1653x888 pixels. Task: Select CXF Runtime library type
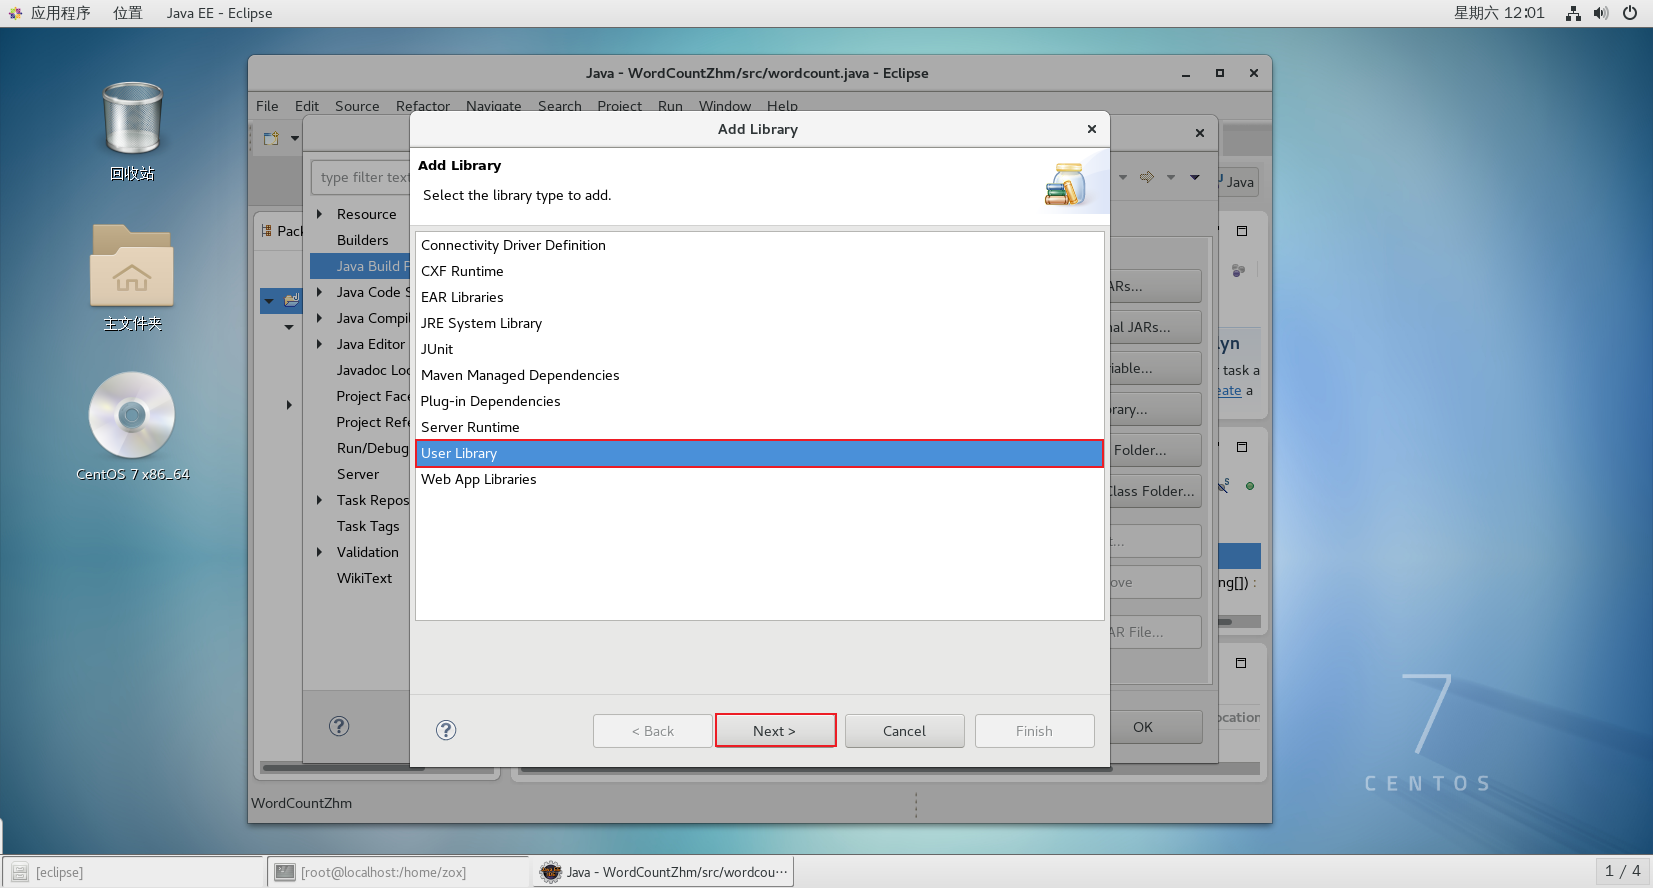(x=759, y=271)
